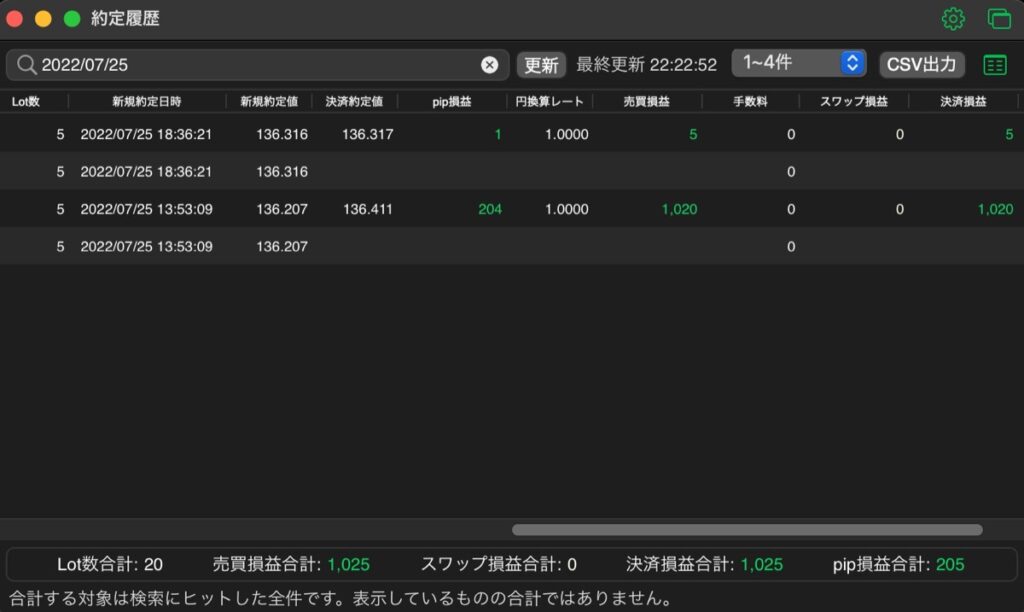1024x612 pixels.
Task: Sort by the 新規約定値 column header
Action: 268,101
